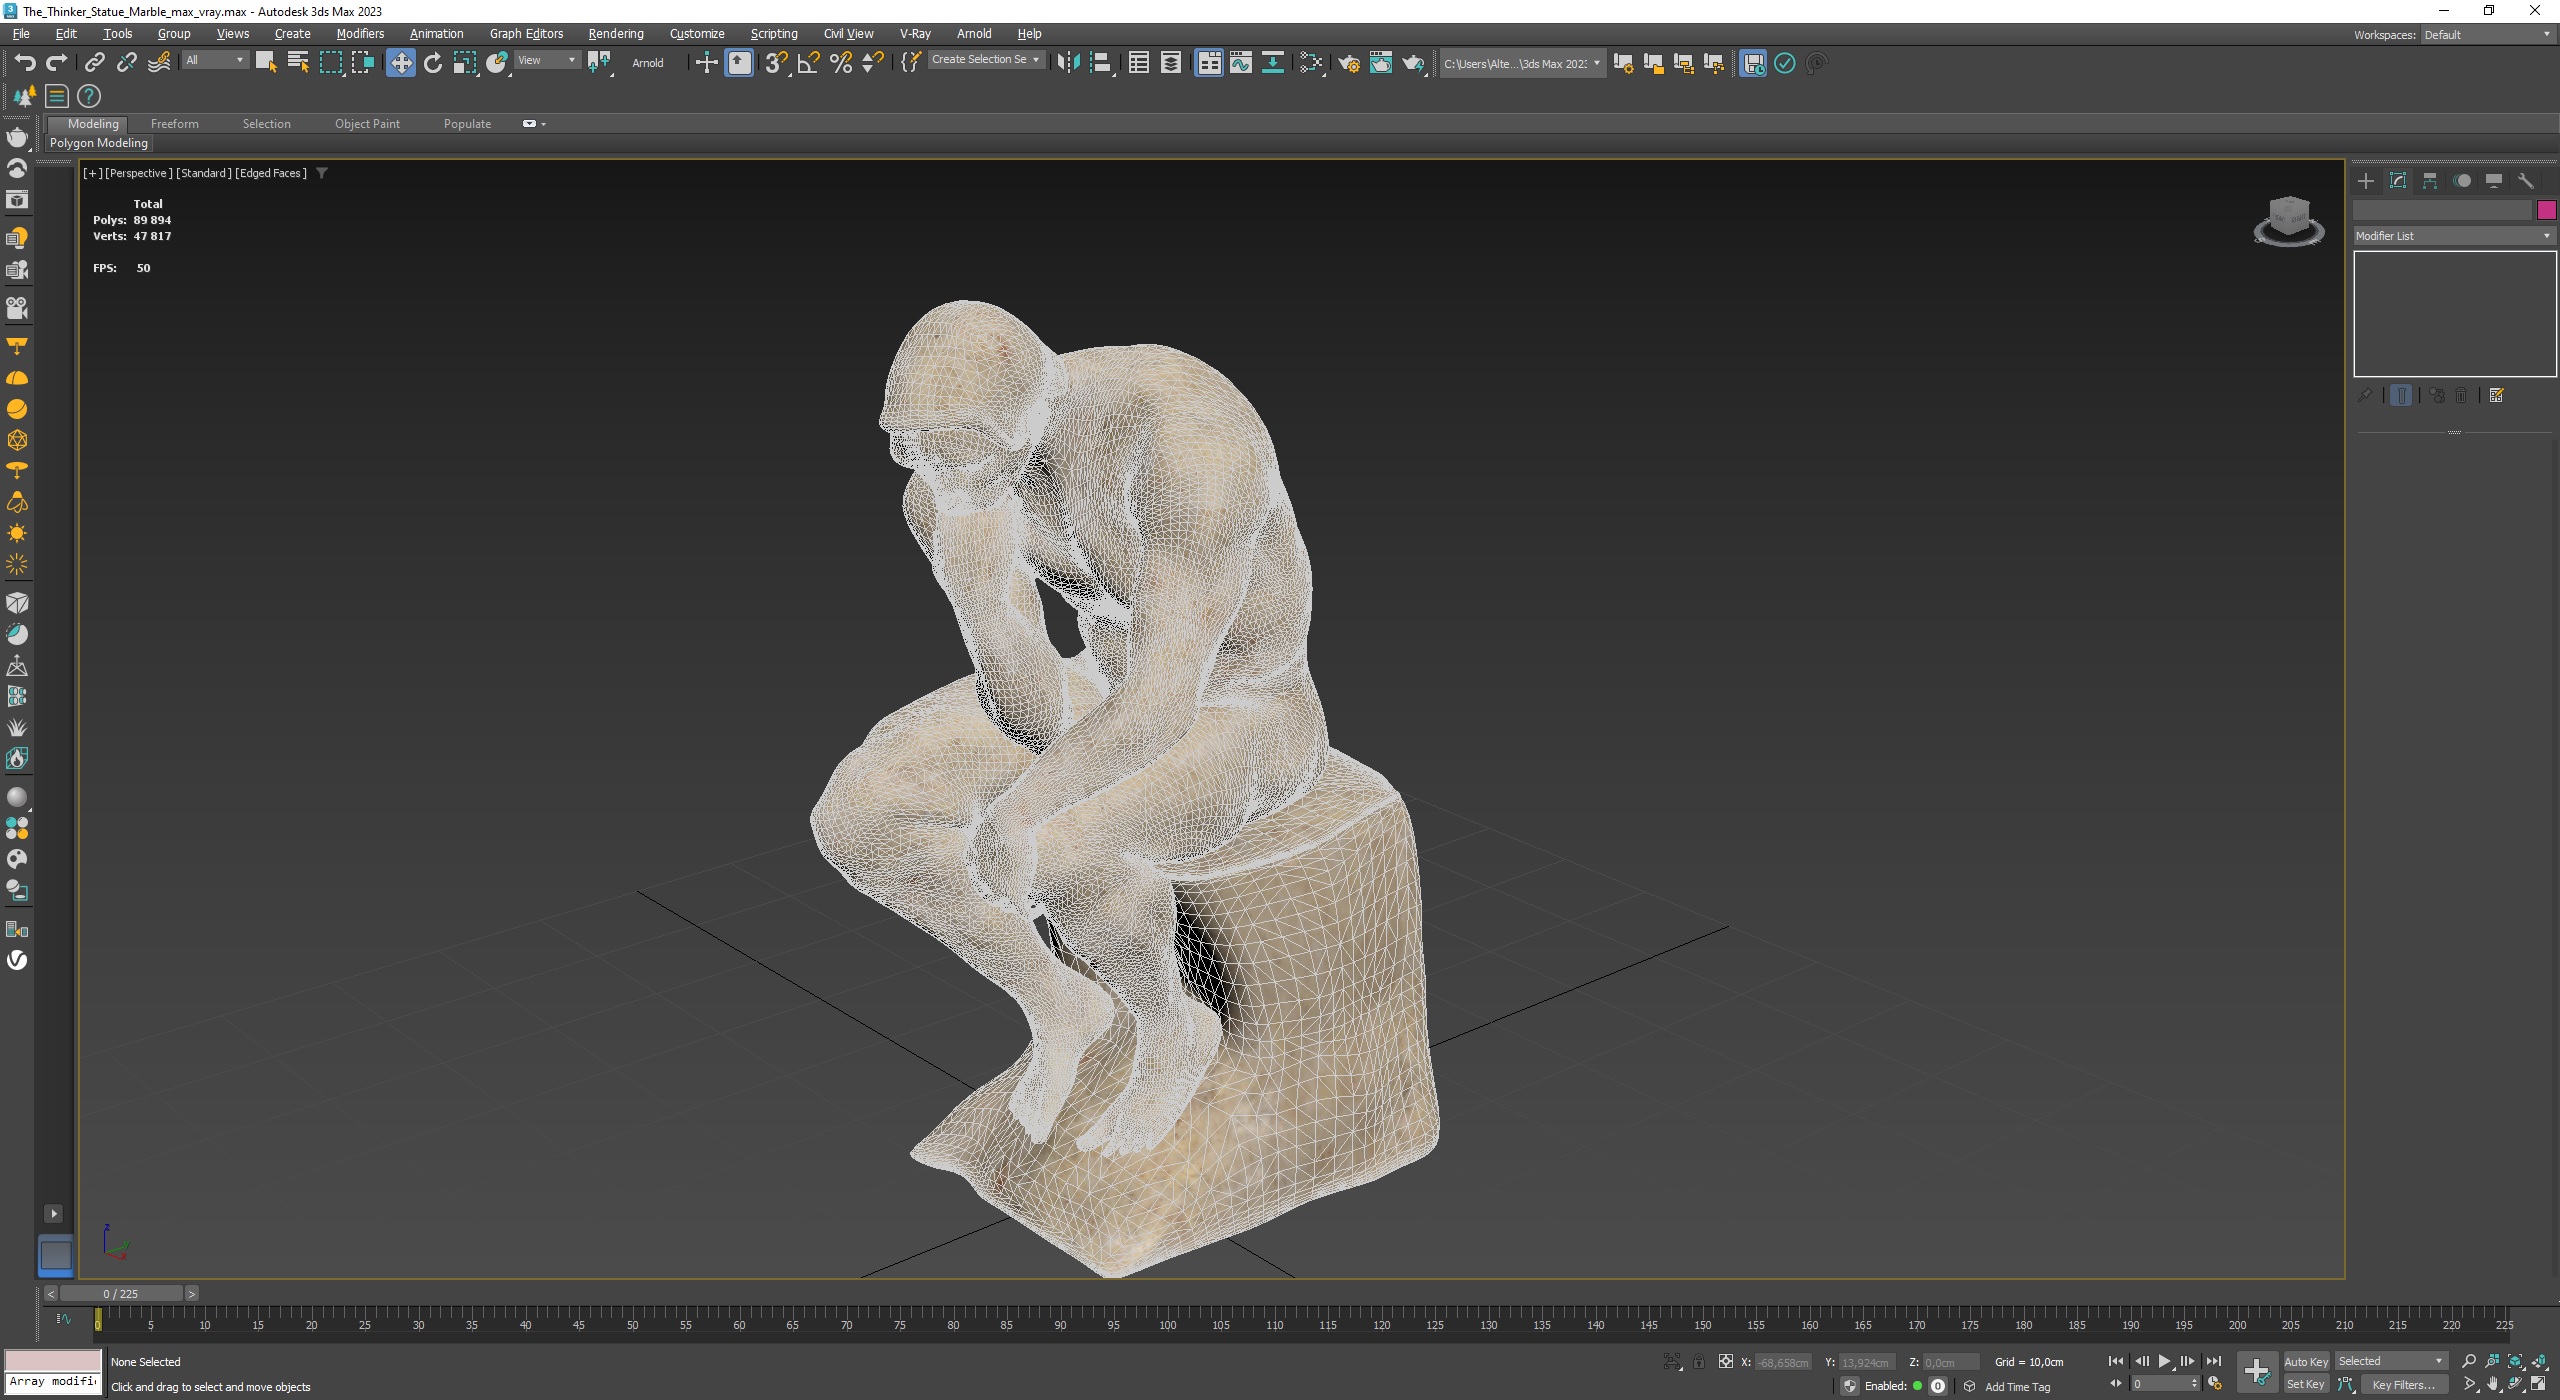
Task: Click the Rectangular Selection Region icon
Action: click(x=331, y=63)
